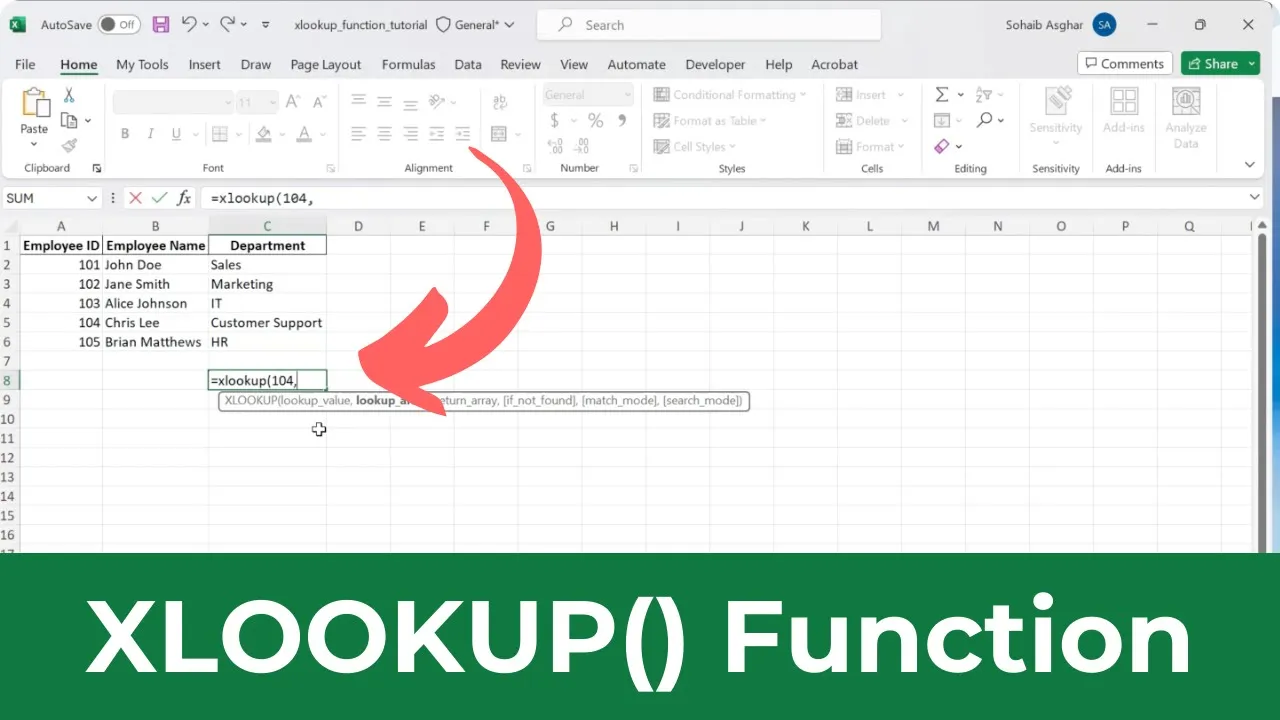1280x720 pixels.
Task: Click the Wrap Text icon
Action: [498, 101]
